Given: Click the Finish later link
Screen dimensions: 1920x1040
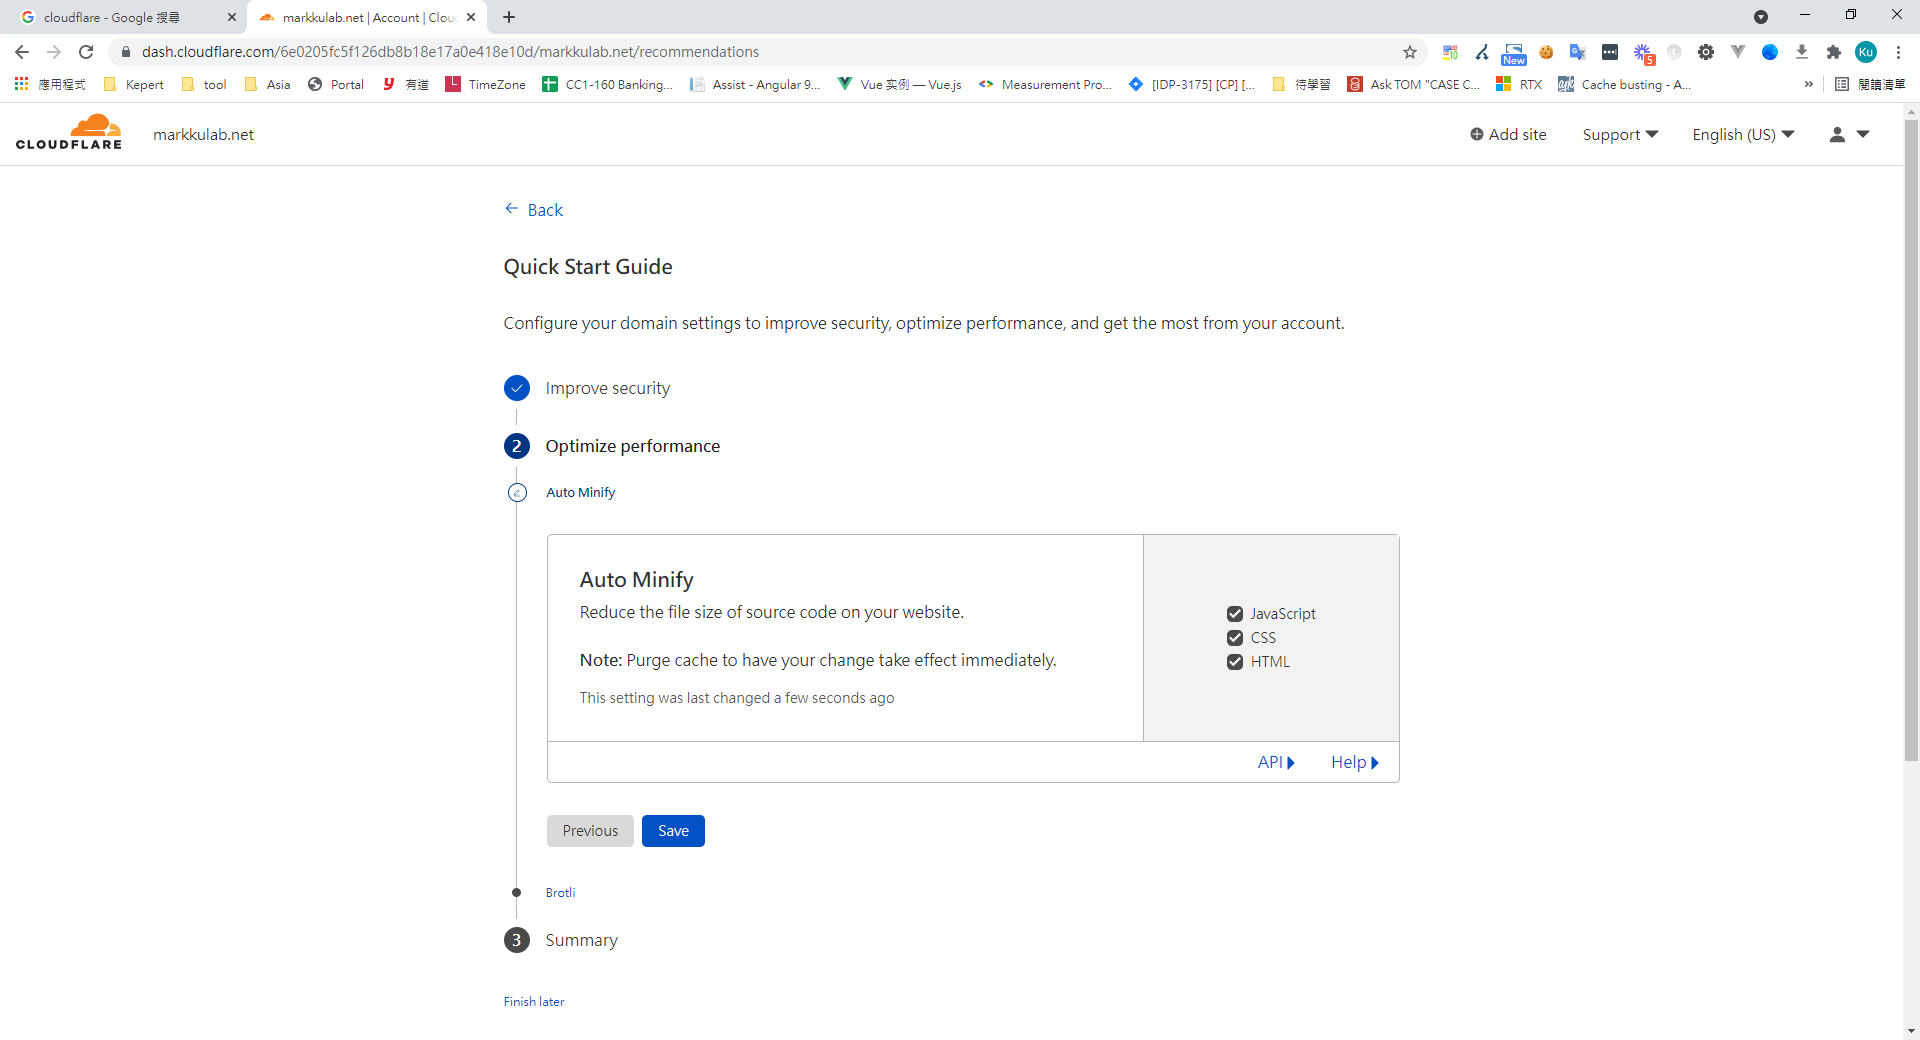Looking at the screenshot, I should pyautogui.click(x=534, y=1001).
